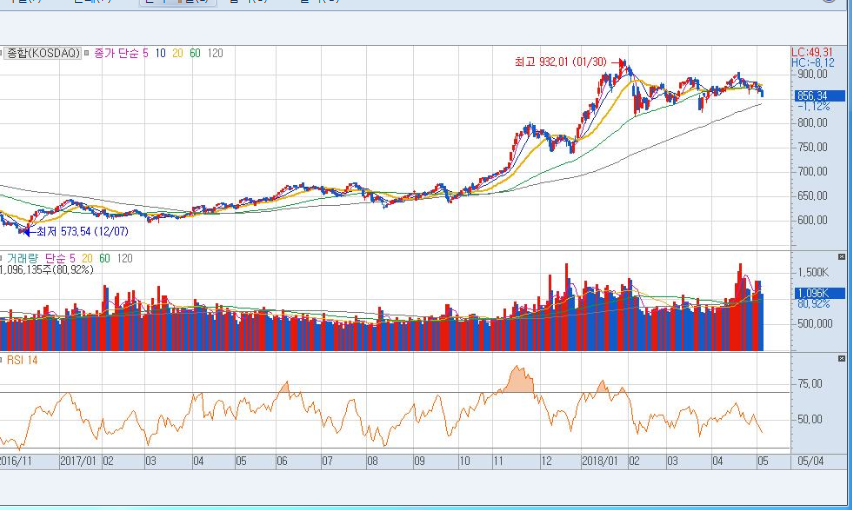The width and height of the screenshot is (852, 510).
Task: Toggle the 20-day MA in price legend
Action: [177, 52]
